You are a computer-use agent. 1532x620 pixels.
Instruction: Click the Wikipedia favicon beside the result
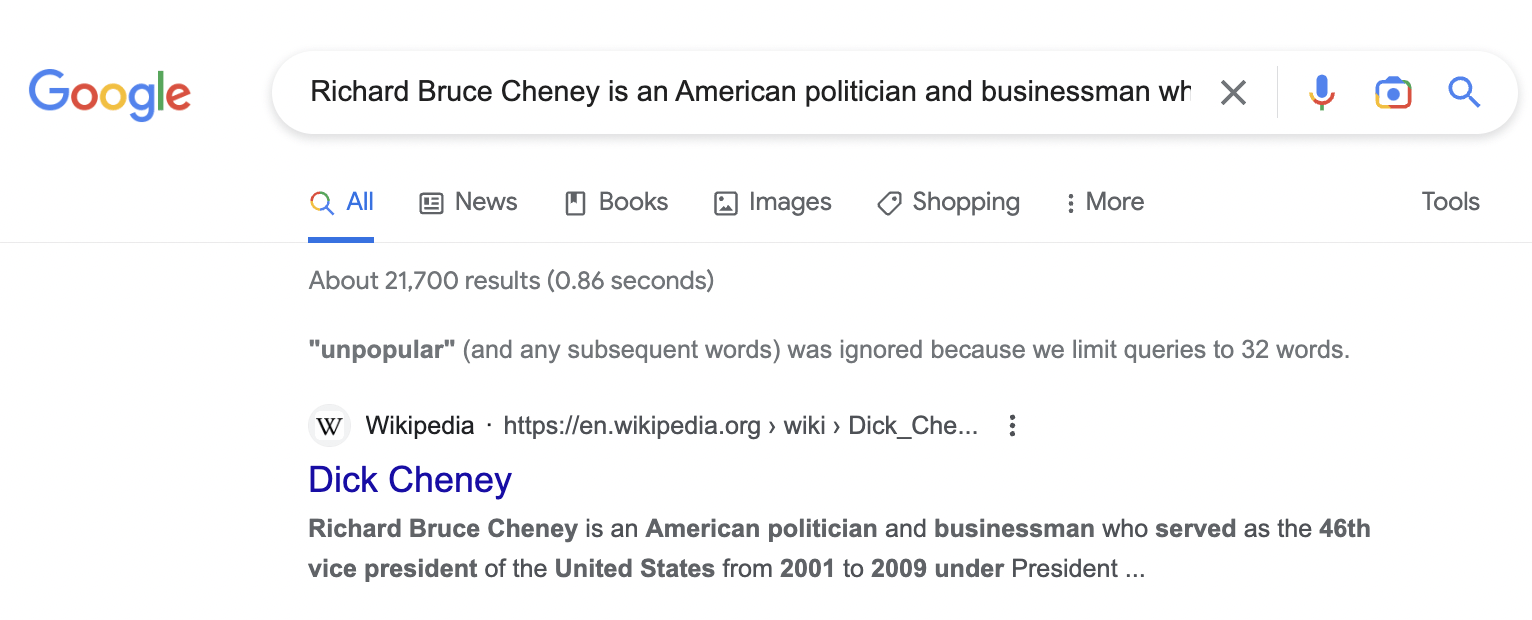pos(329,426)
